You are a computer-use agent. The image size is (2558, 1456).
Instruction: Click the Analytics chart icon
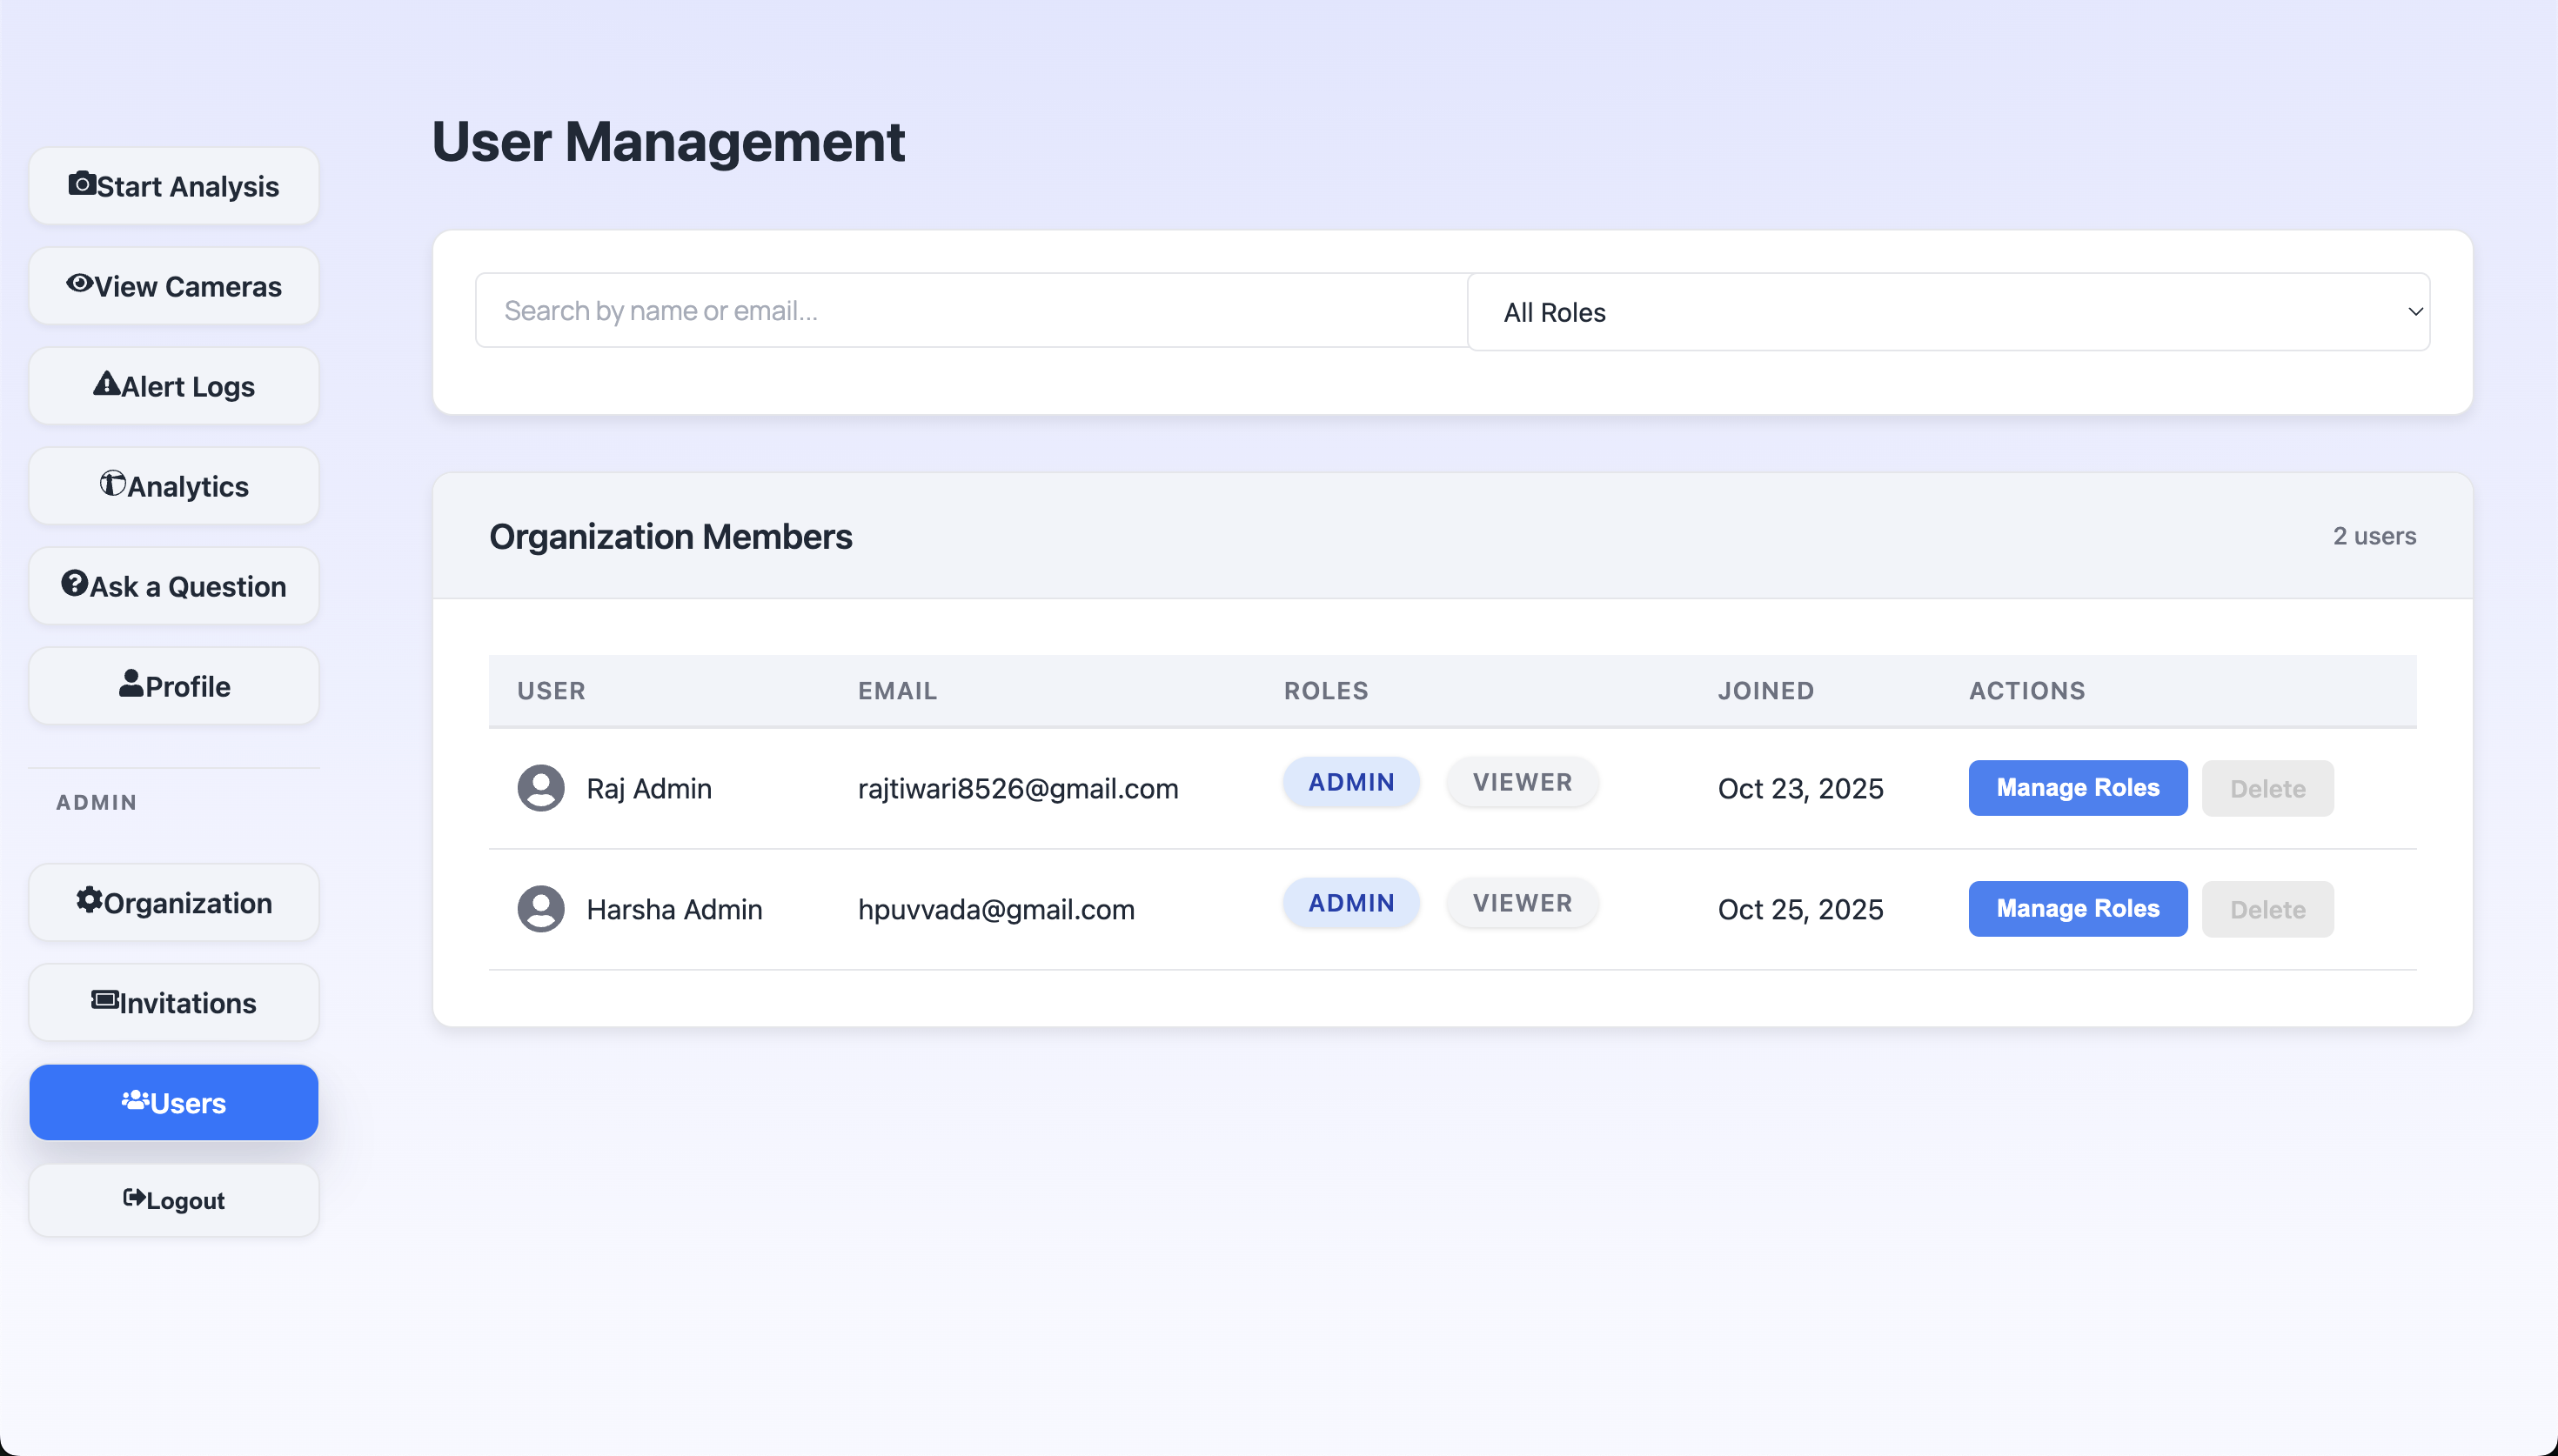pyautogui.click(x=112, y=484)
